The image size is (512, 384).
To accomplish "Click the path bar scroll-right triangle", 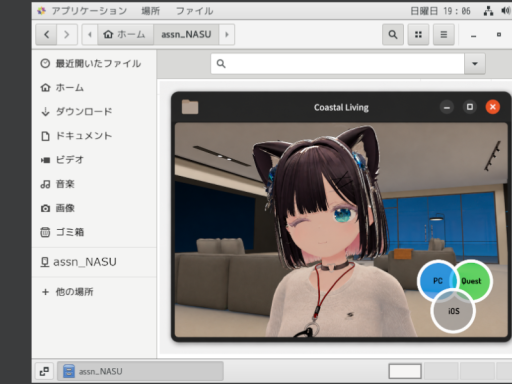I will [227, 34].
